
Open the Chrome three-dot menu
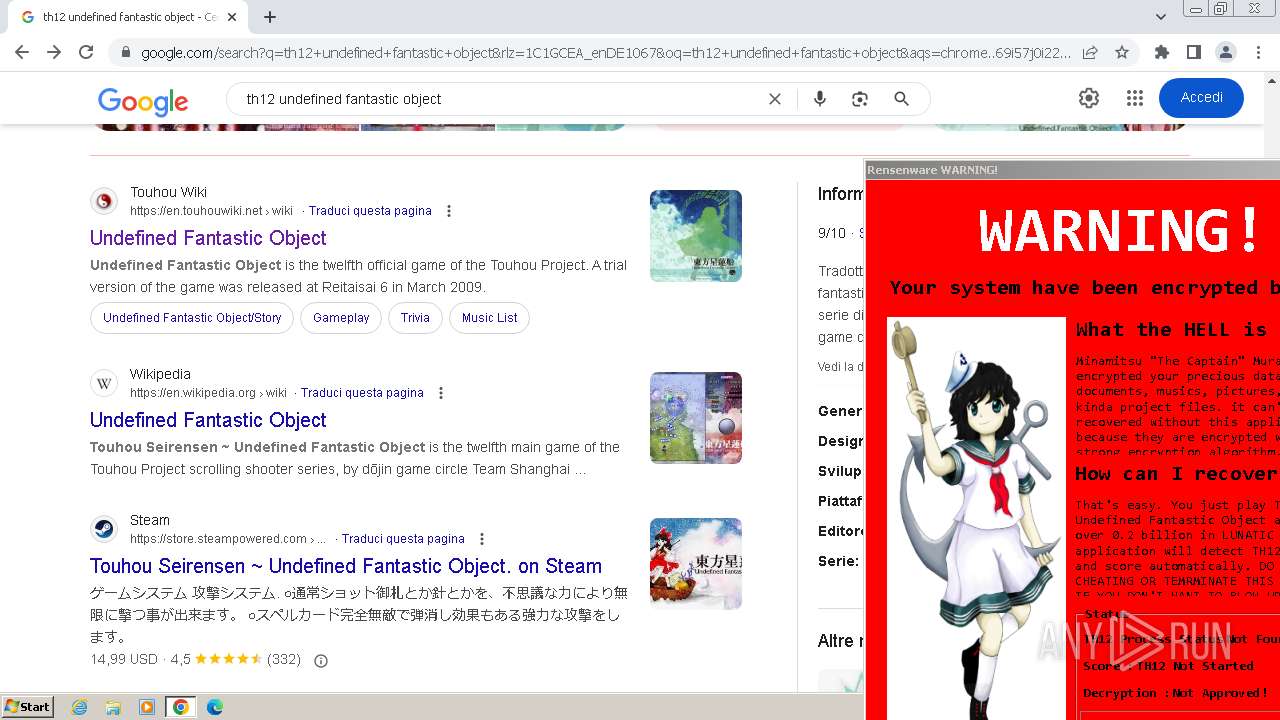[1258, 53]
